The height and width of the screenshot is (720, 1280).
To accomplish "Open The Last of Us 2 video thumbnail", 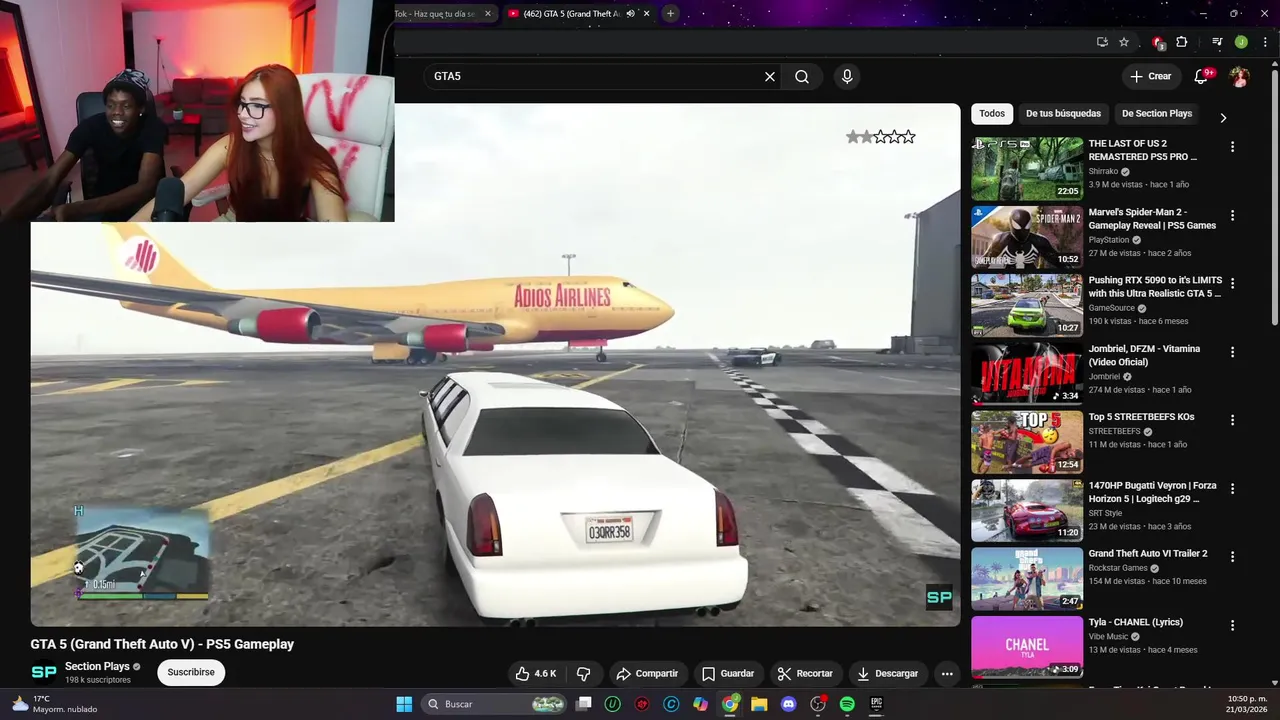I will point(1027,169).
